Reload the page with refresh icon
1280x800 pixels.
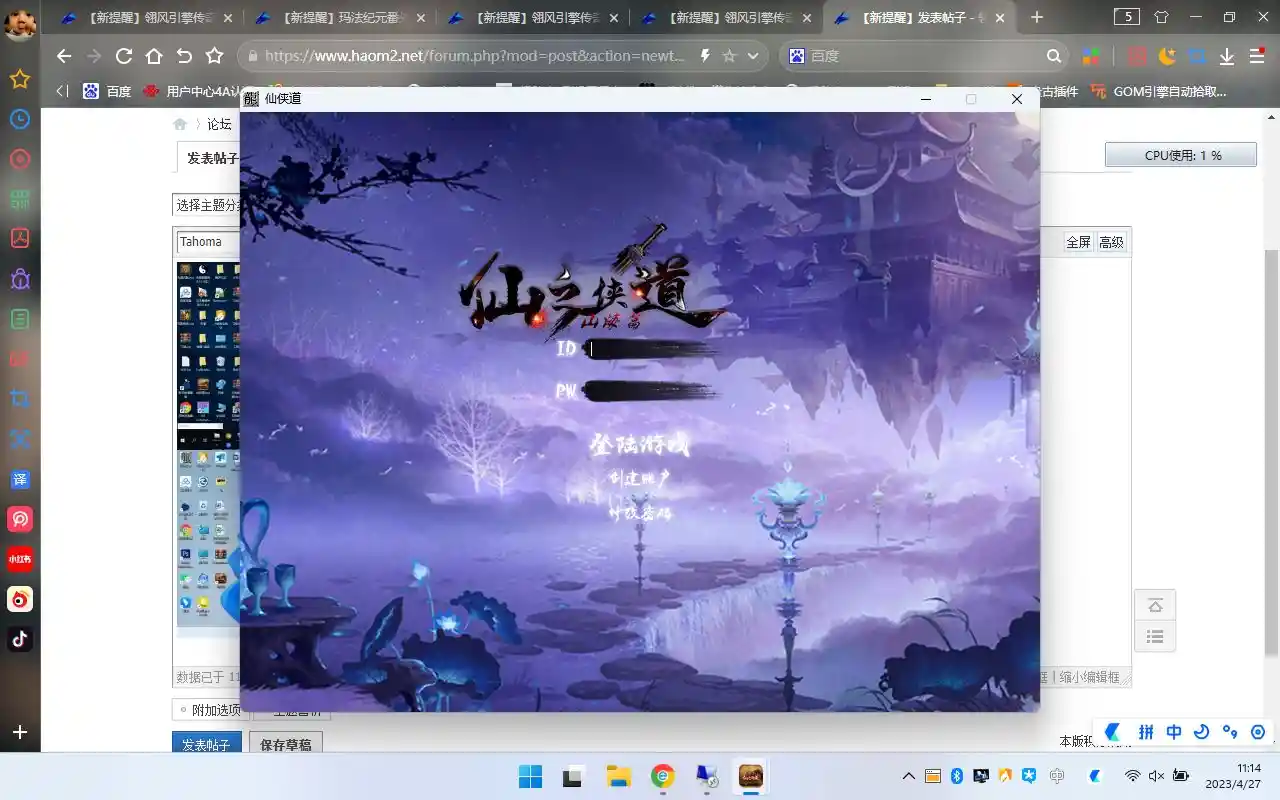[124, 56]
